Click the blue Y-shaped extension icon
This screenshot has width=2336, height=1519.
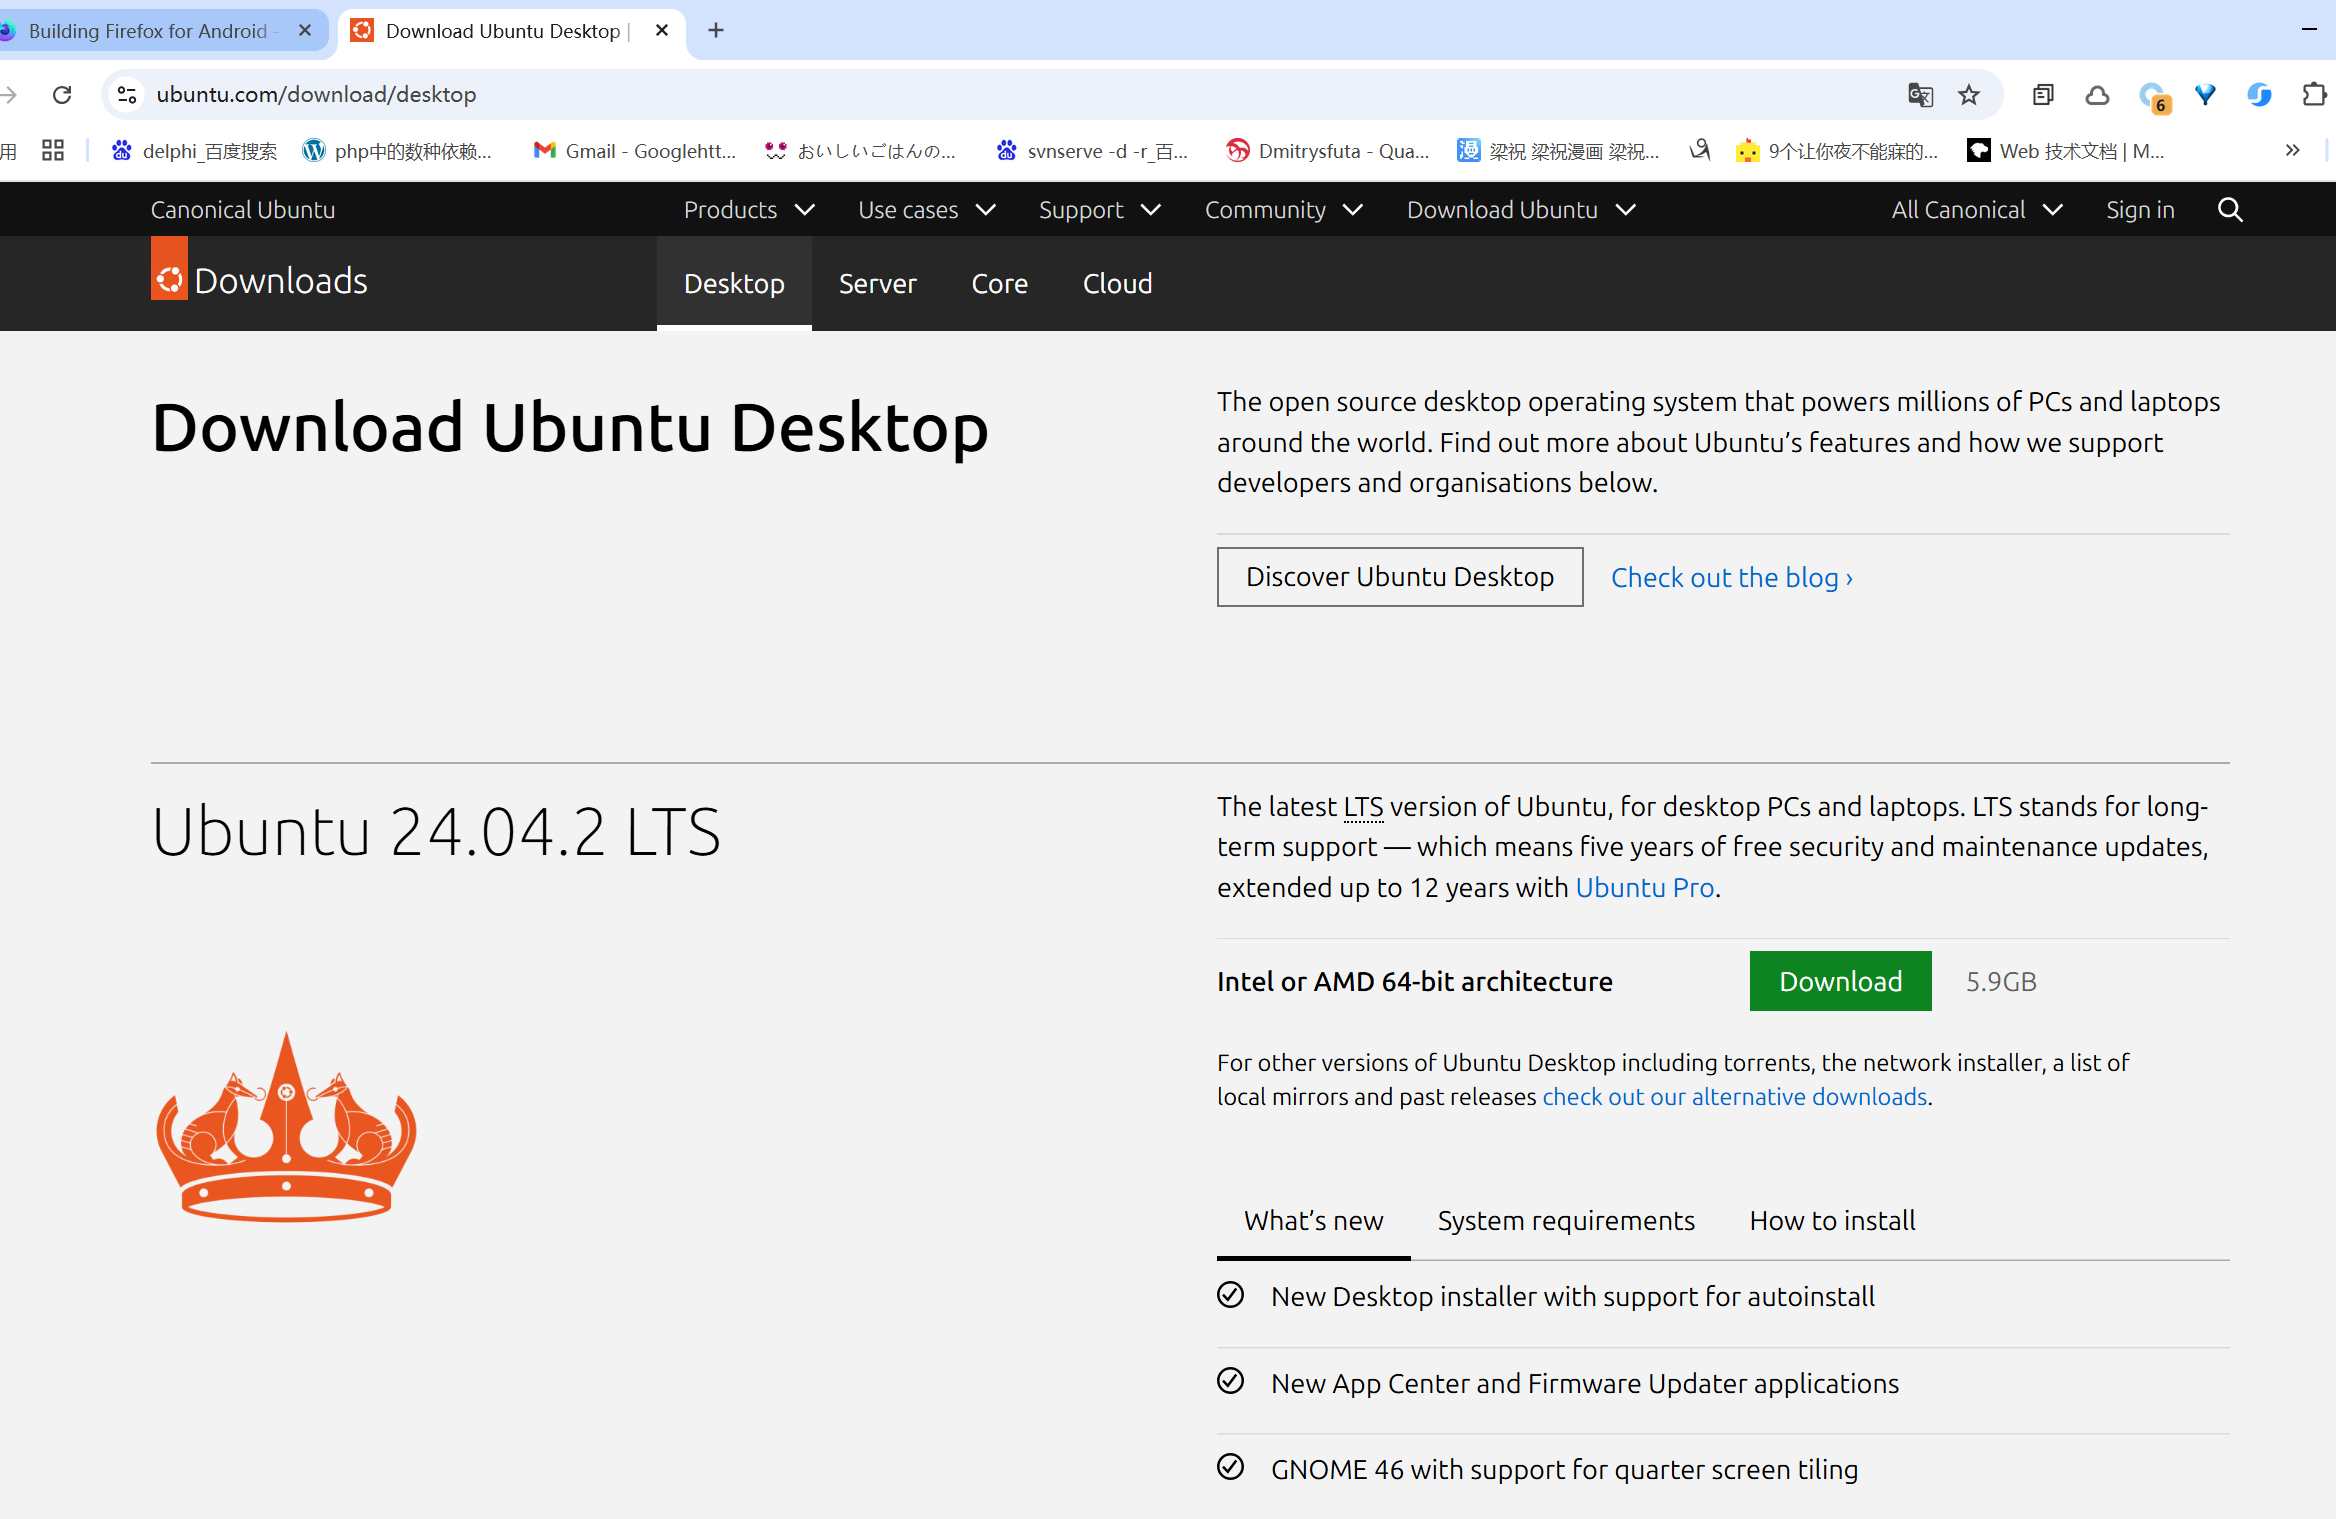pyautogui.click(x=2205, y=95)
